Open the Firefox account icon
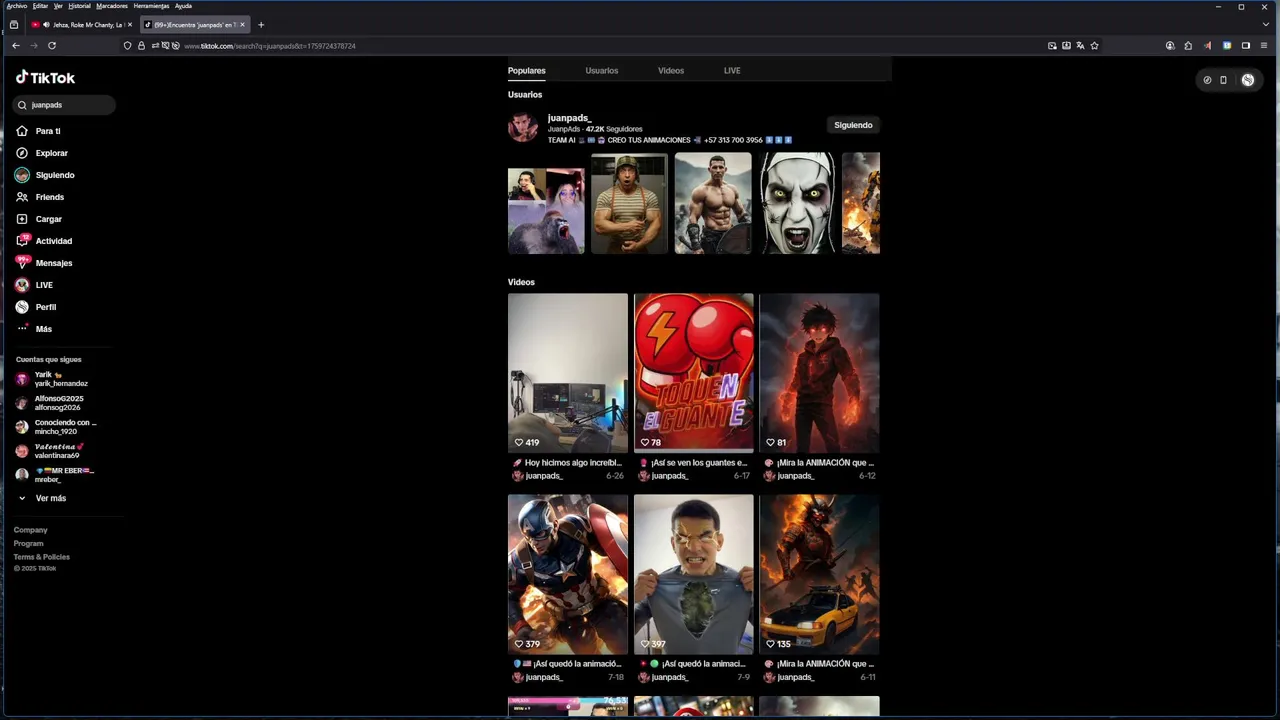 tap(1170, 45)
